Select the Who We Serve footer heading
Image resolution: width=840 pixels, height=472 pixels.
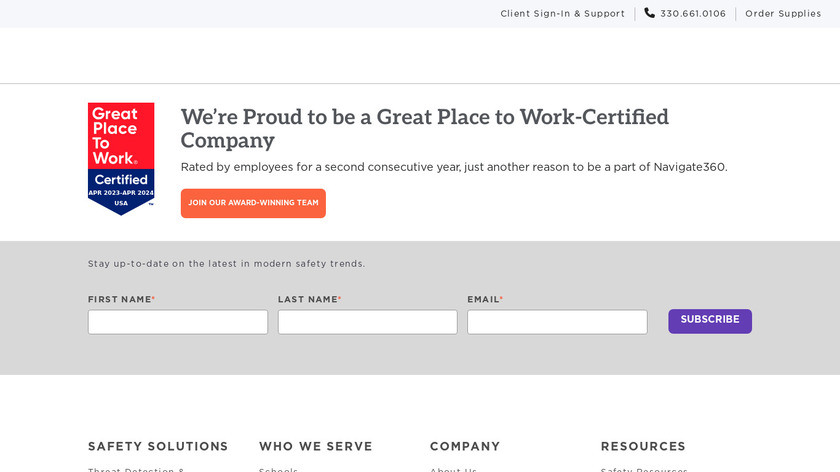click(315, 446)
